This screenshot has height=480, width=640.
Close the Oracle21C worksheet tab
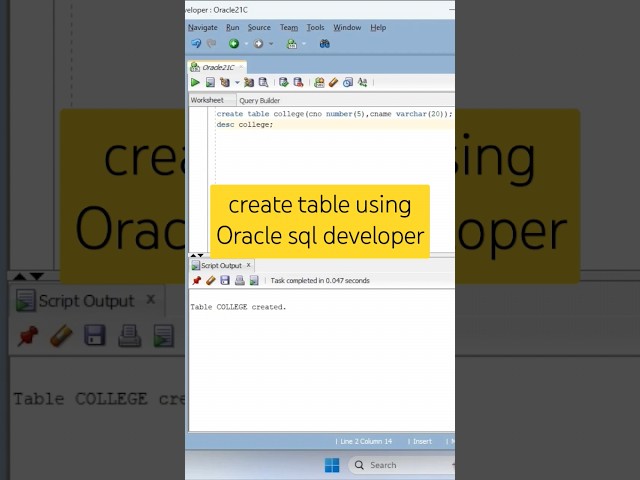(x=241, y=67)
